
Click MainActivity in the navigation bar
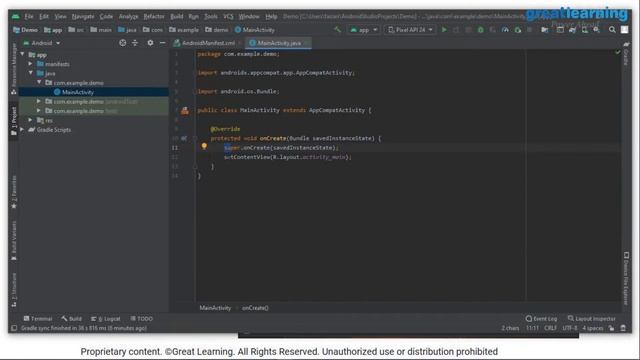click(255, 30)
